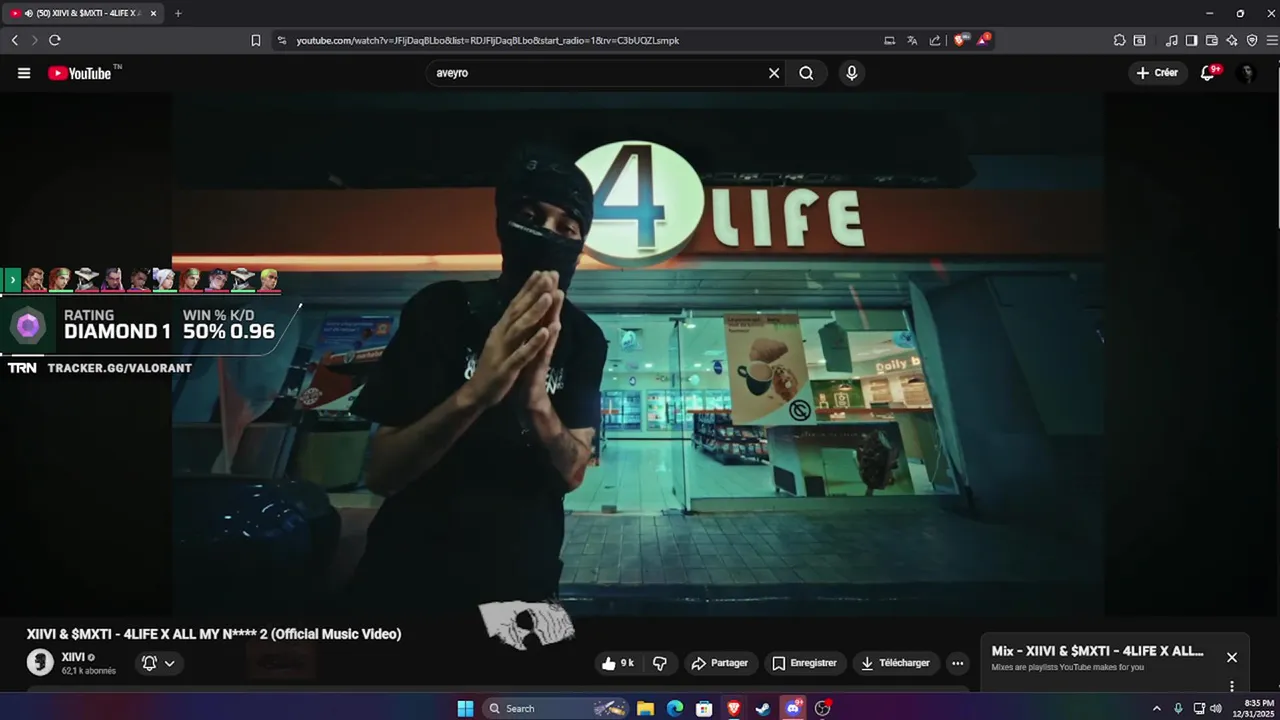
Task: Select the video title text
Action: (214, 634)
